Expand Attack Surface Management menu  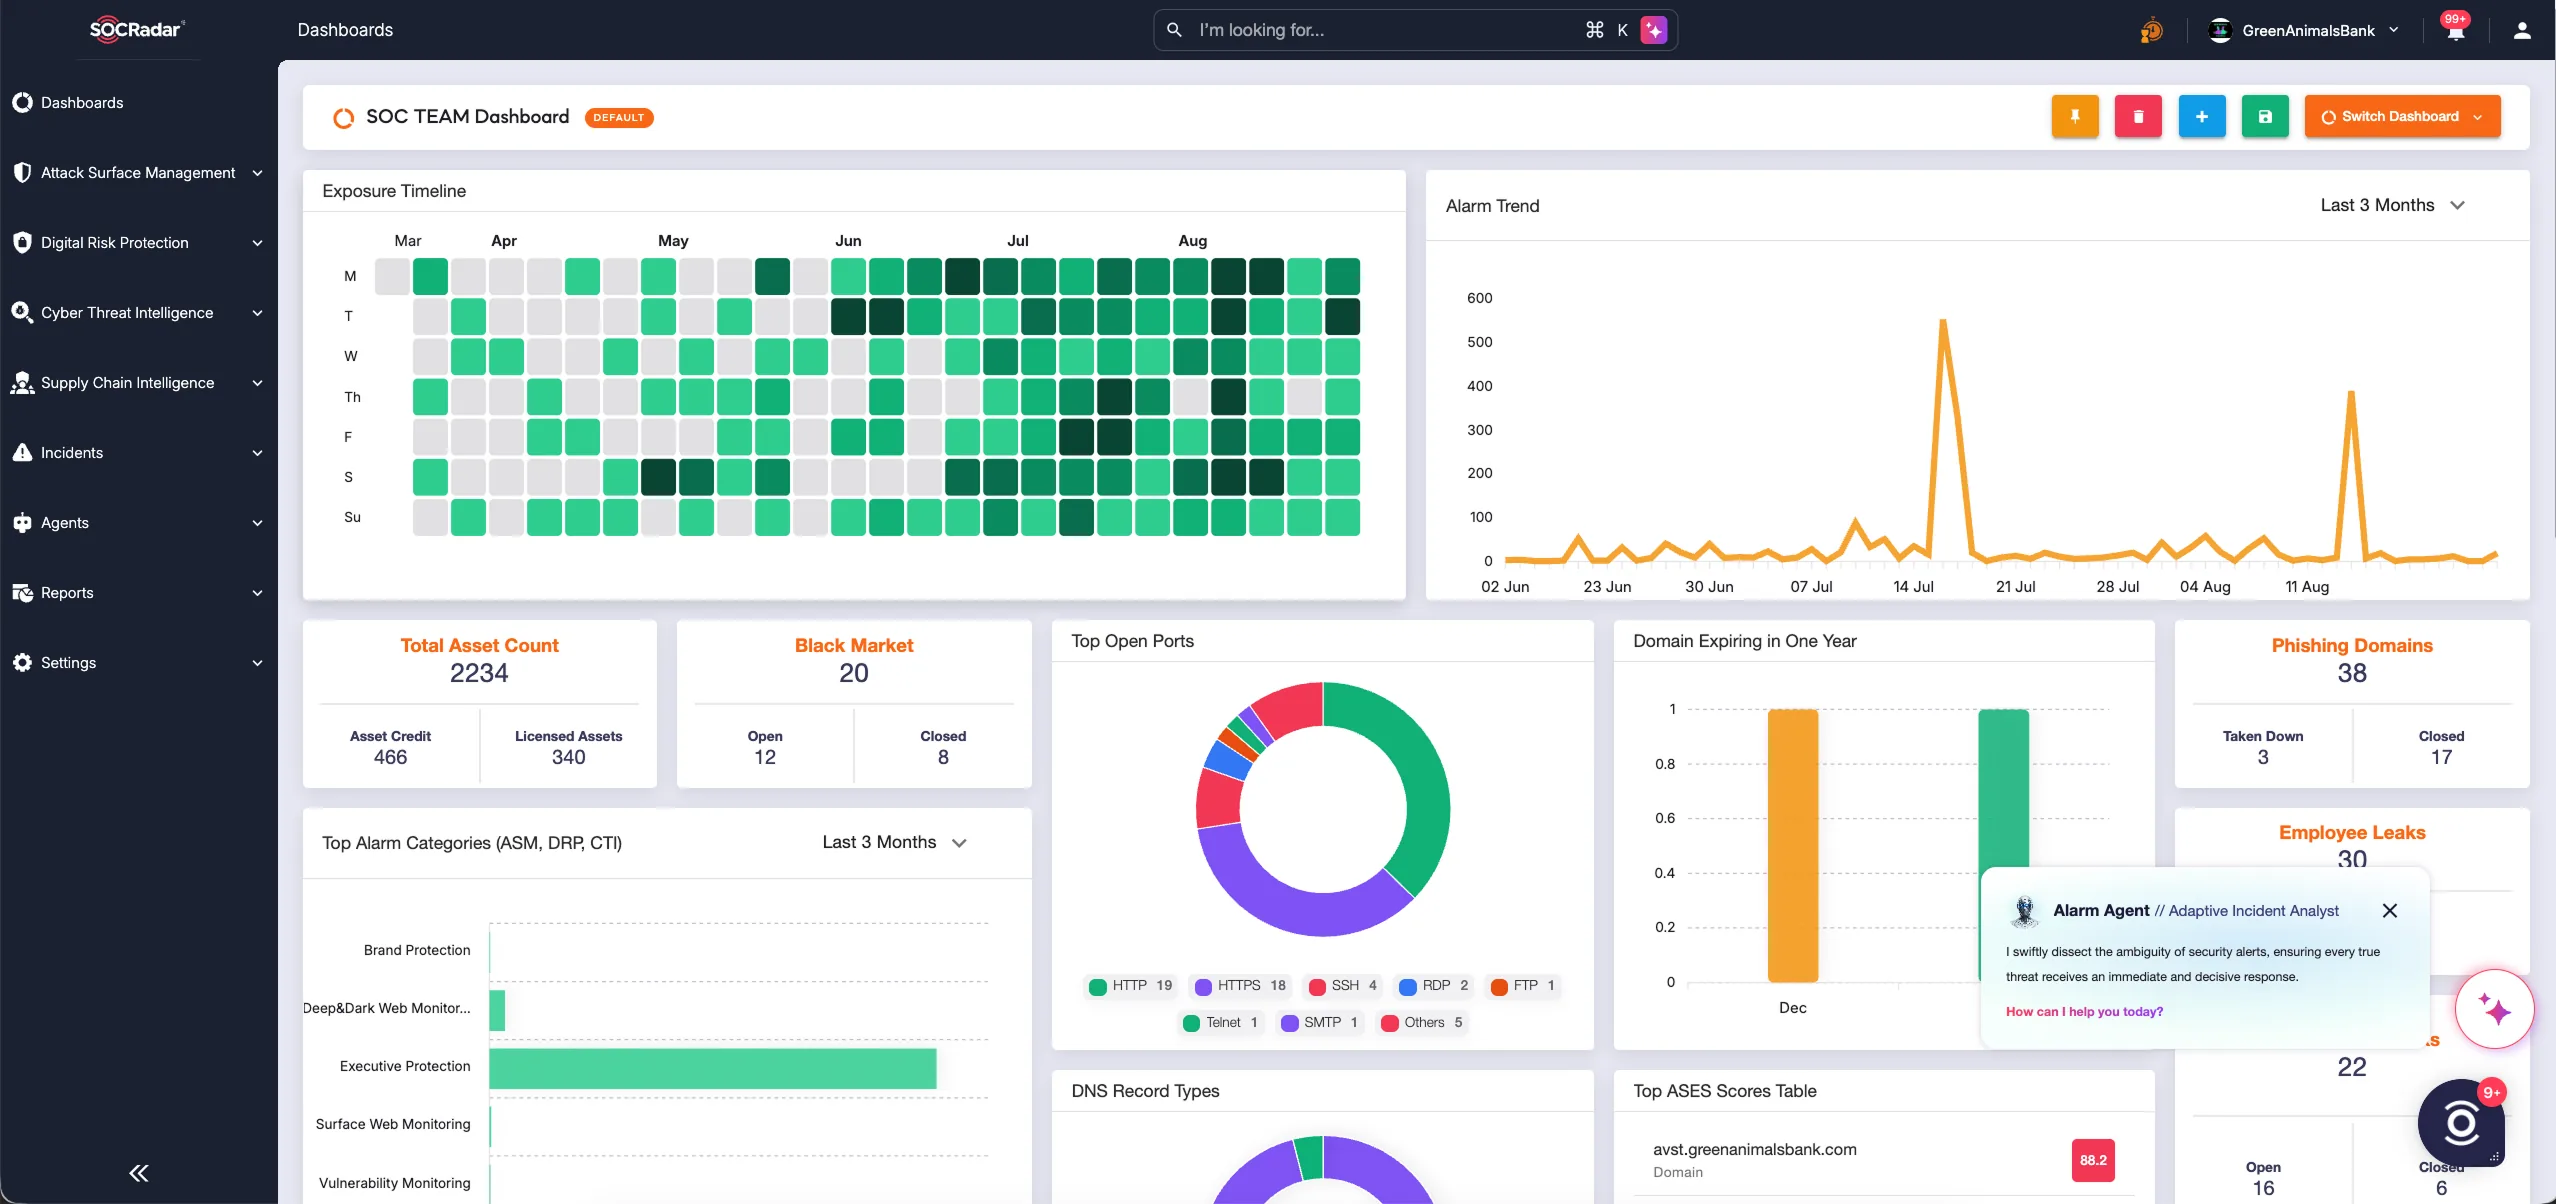[139, 173]
